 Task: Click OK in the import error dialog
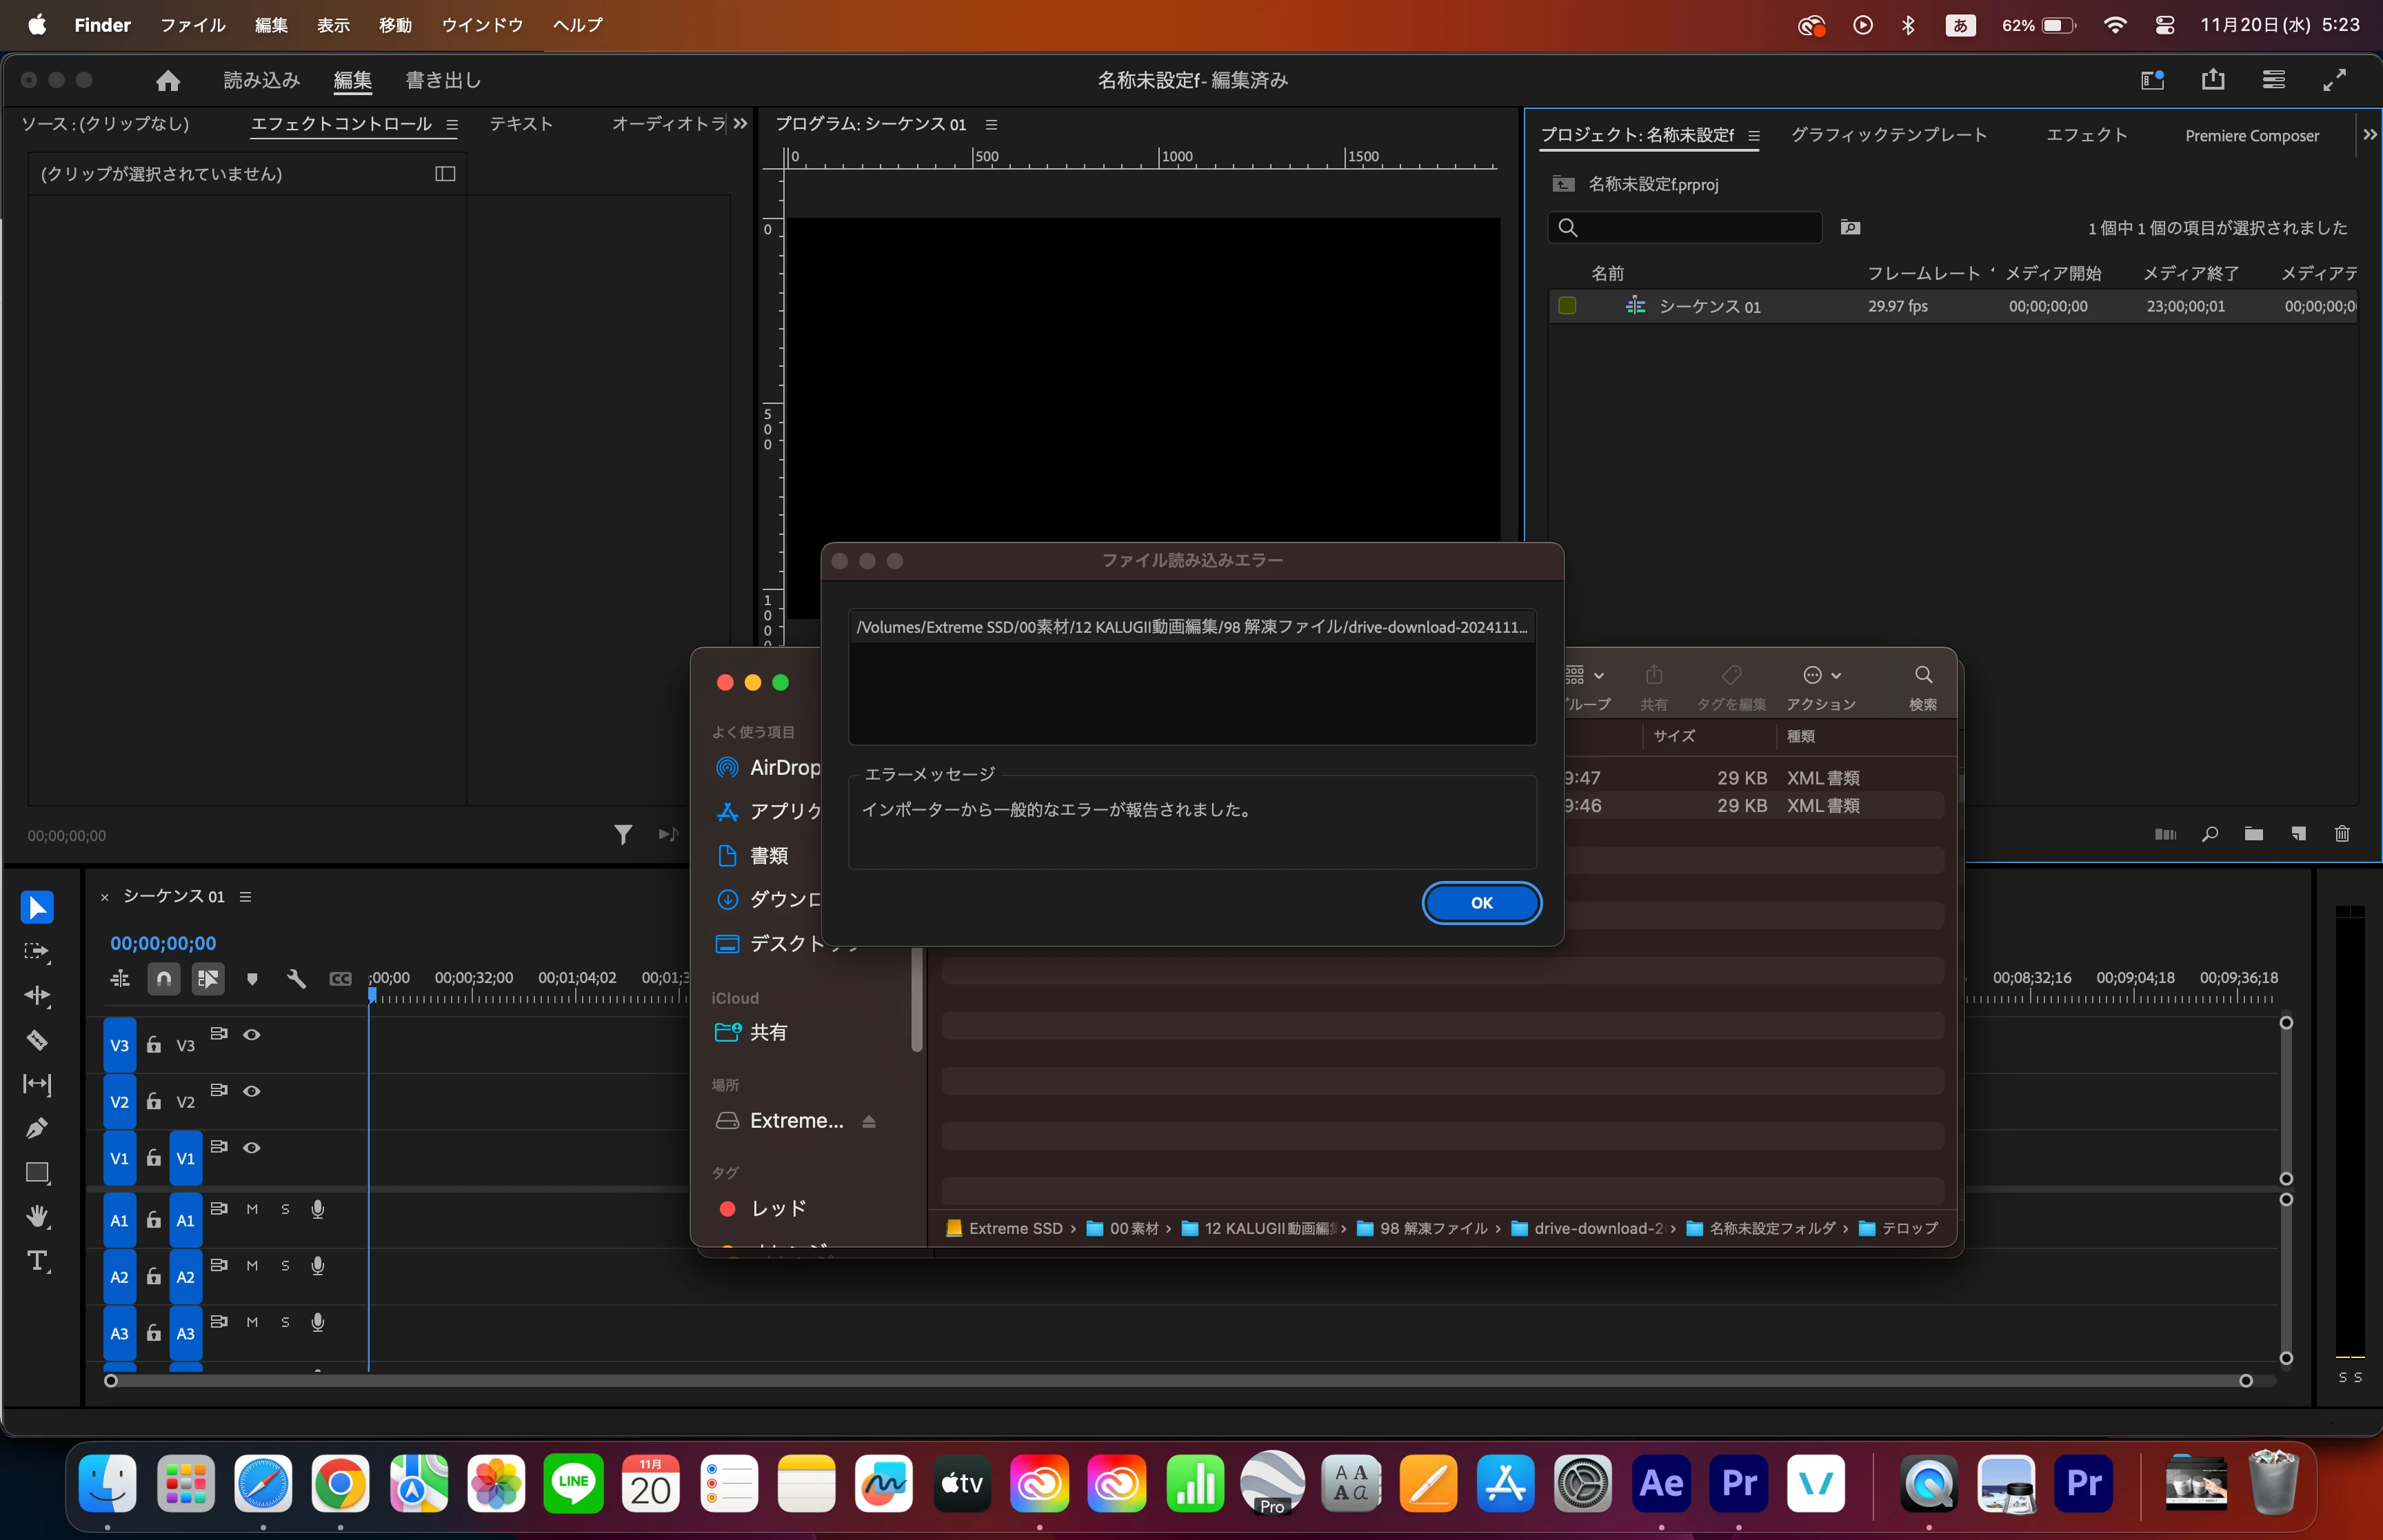(1481, 903)
